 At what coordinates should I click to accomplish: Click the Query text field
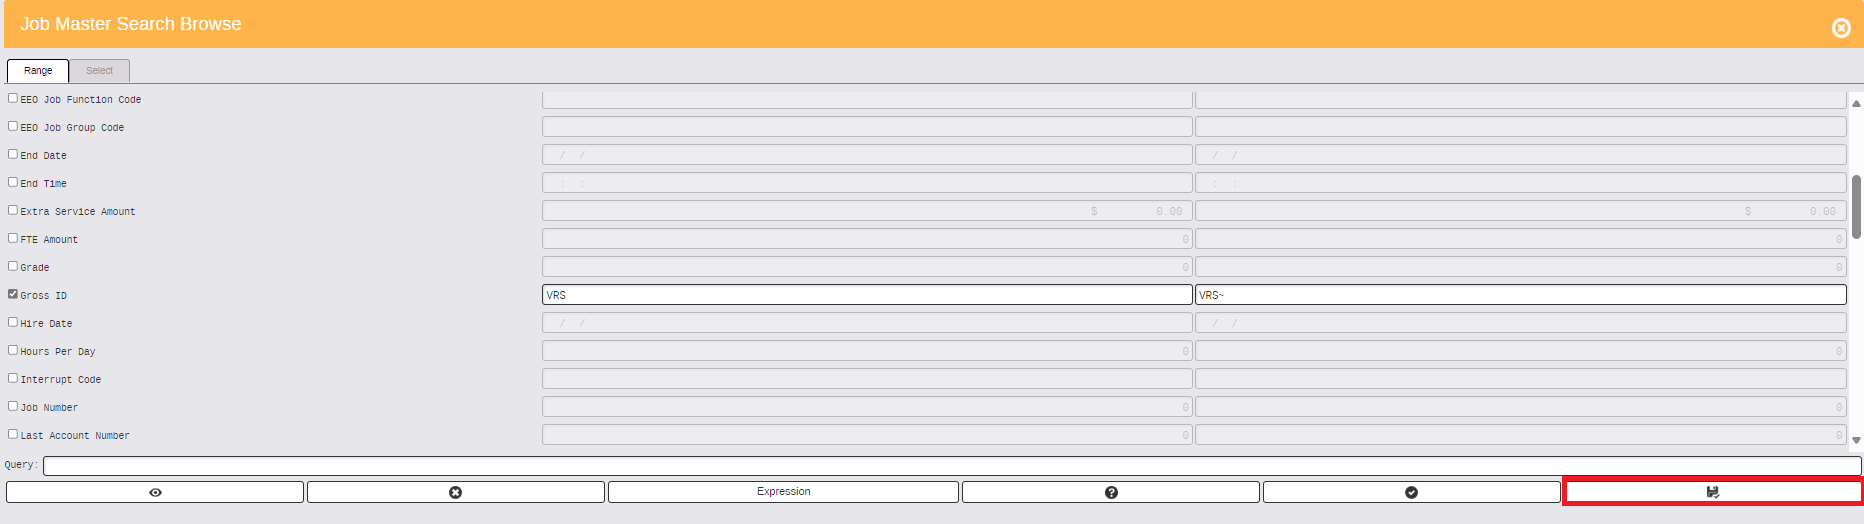pyautogui.click(x=952, y=466)
